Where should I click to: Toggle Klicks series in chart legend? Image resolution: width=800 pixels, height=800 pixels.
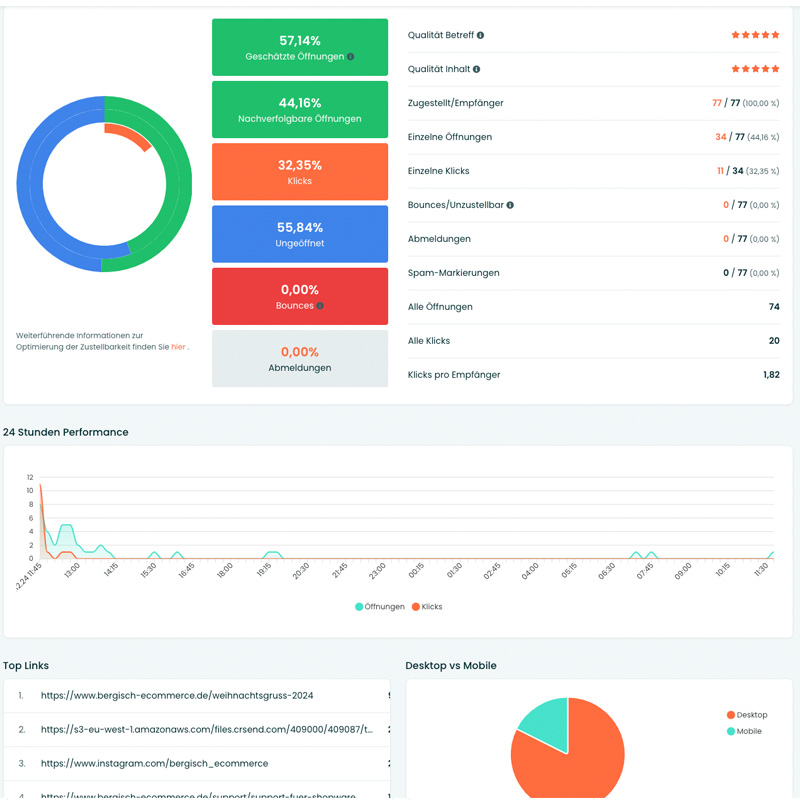tap(426, 607)
